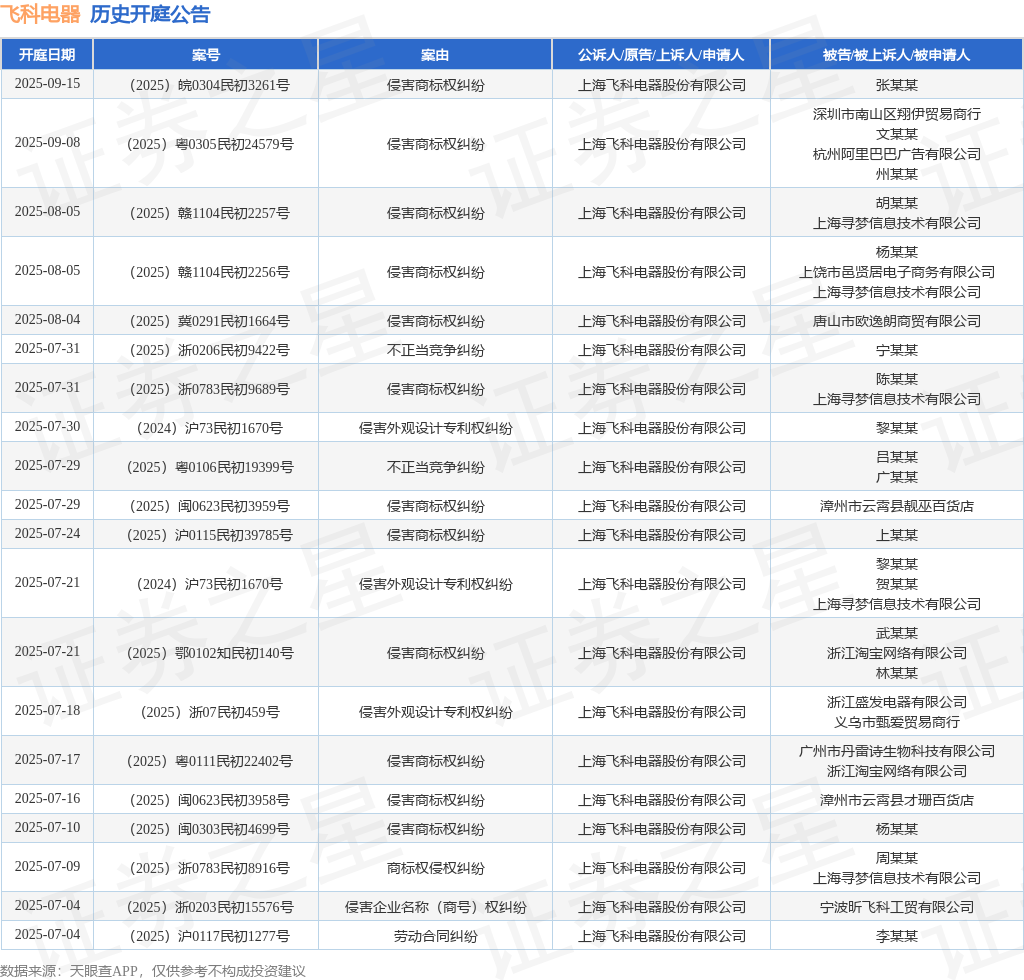Click the 案由 column header

(x=435, y=55)
